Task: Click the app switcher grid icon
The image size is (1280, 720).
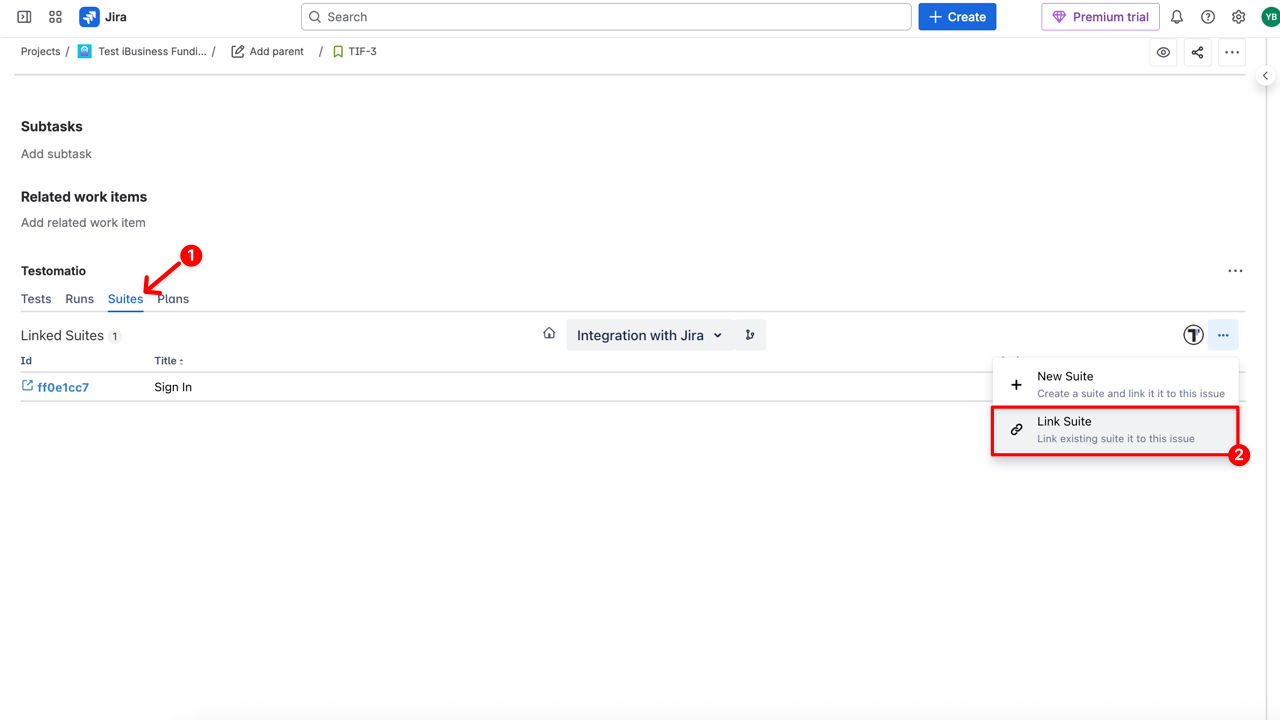Action: click(x=55, y=17)
